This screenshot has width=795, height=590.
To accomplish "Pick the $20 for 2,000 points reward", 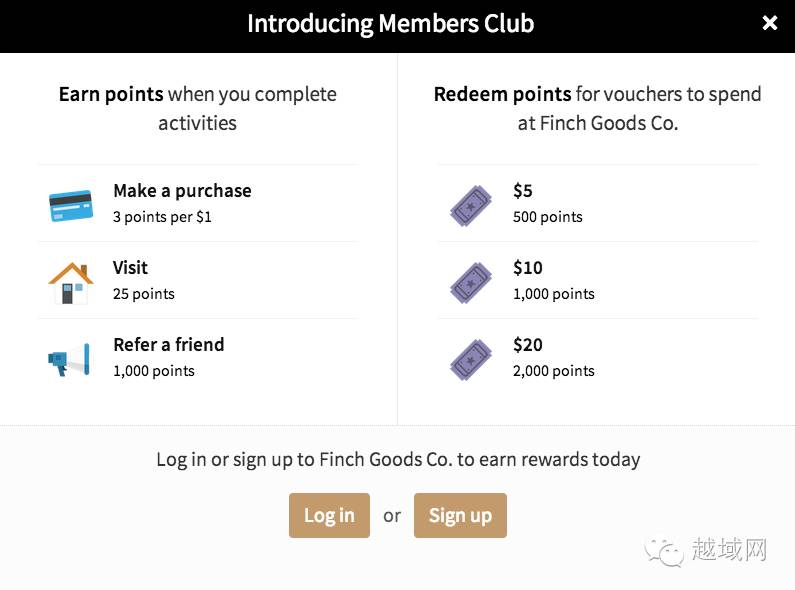I will tap(553, 358).
